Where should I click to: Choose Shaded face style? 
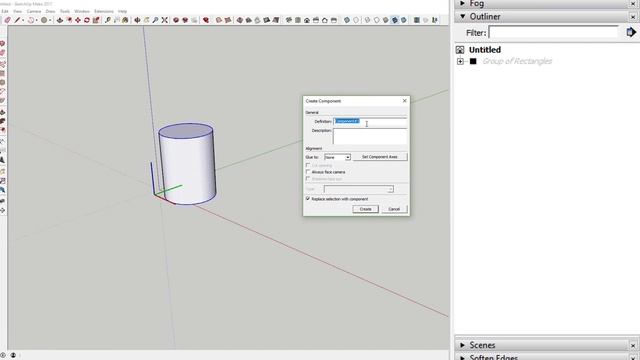tap(385, 20)
